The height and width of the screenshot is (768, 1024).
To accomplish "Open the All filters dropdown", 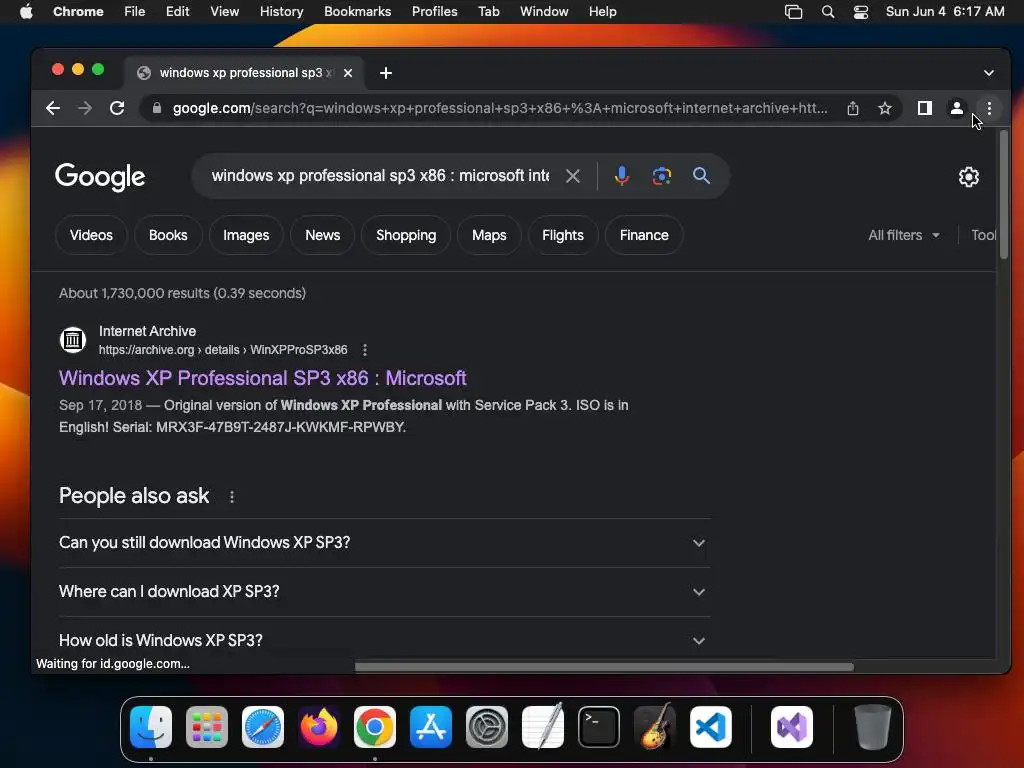I will [904, 235].
